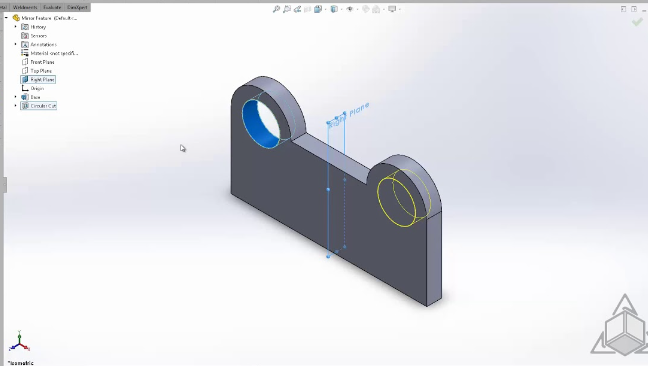Click the Edit Appearance icon
This screenshot has width=648, height=366.
tap(366, 9)
